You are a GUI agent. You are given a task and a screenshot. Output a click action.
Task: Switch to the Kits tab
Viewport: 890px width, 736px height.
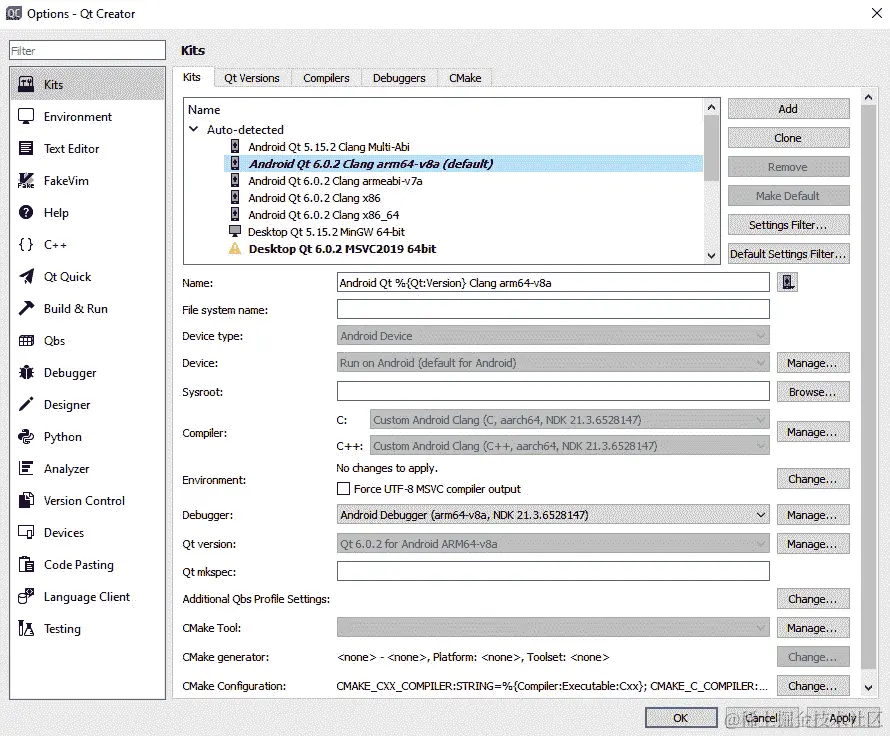tap(192, 77)
